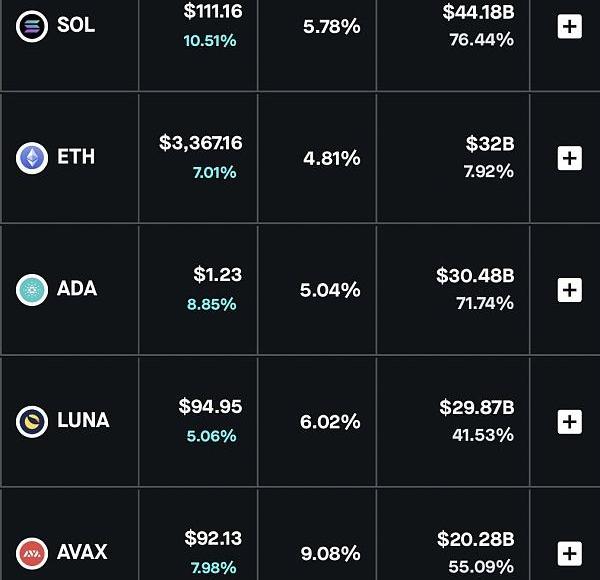Image resolution: width=600 pixels, height=580 pixels.
Task: Open the LUNA ticker label
Action: click(x=83, y=421)
